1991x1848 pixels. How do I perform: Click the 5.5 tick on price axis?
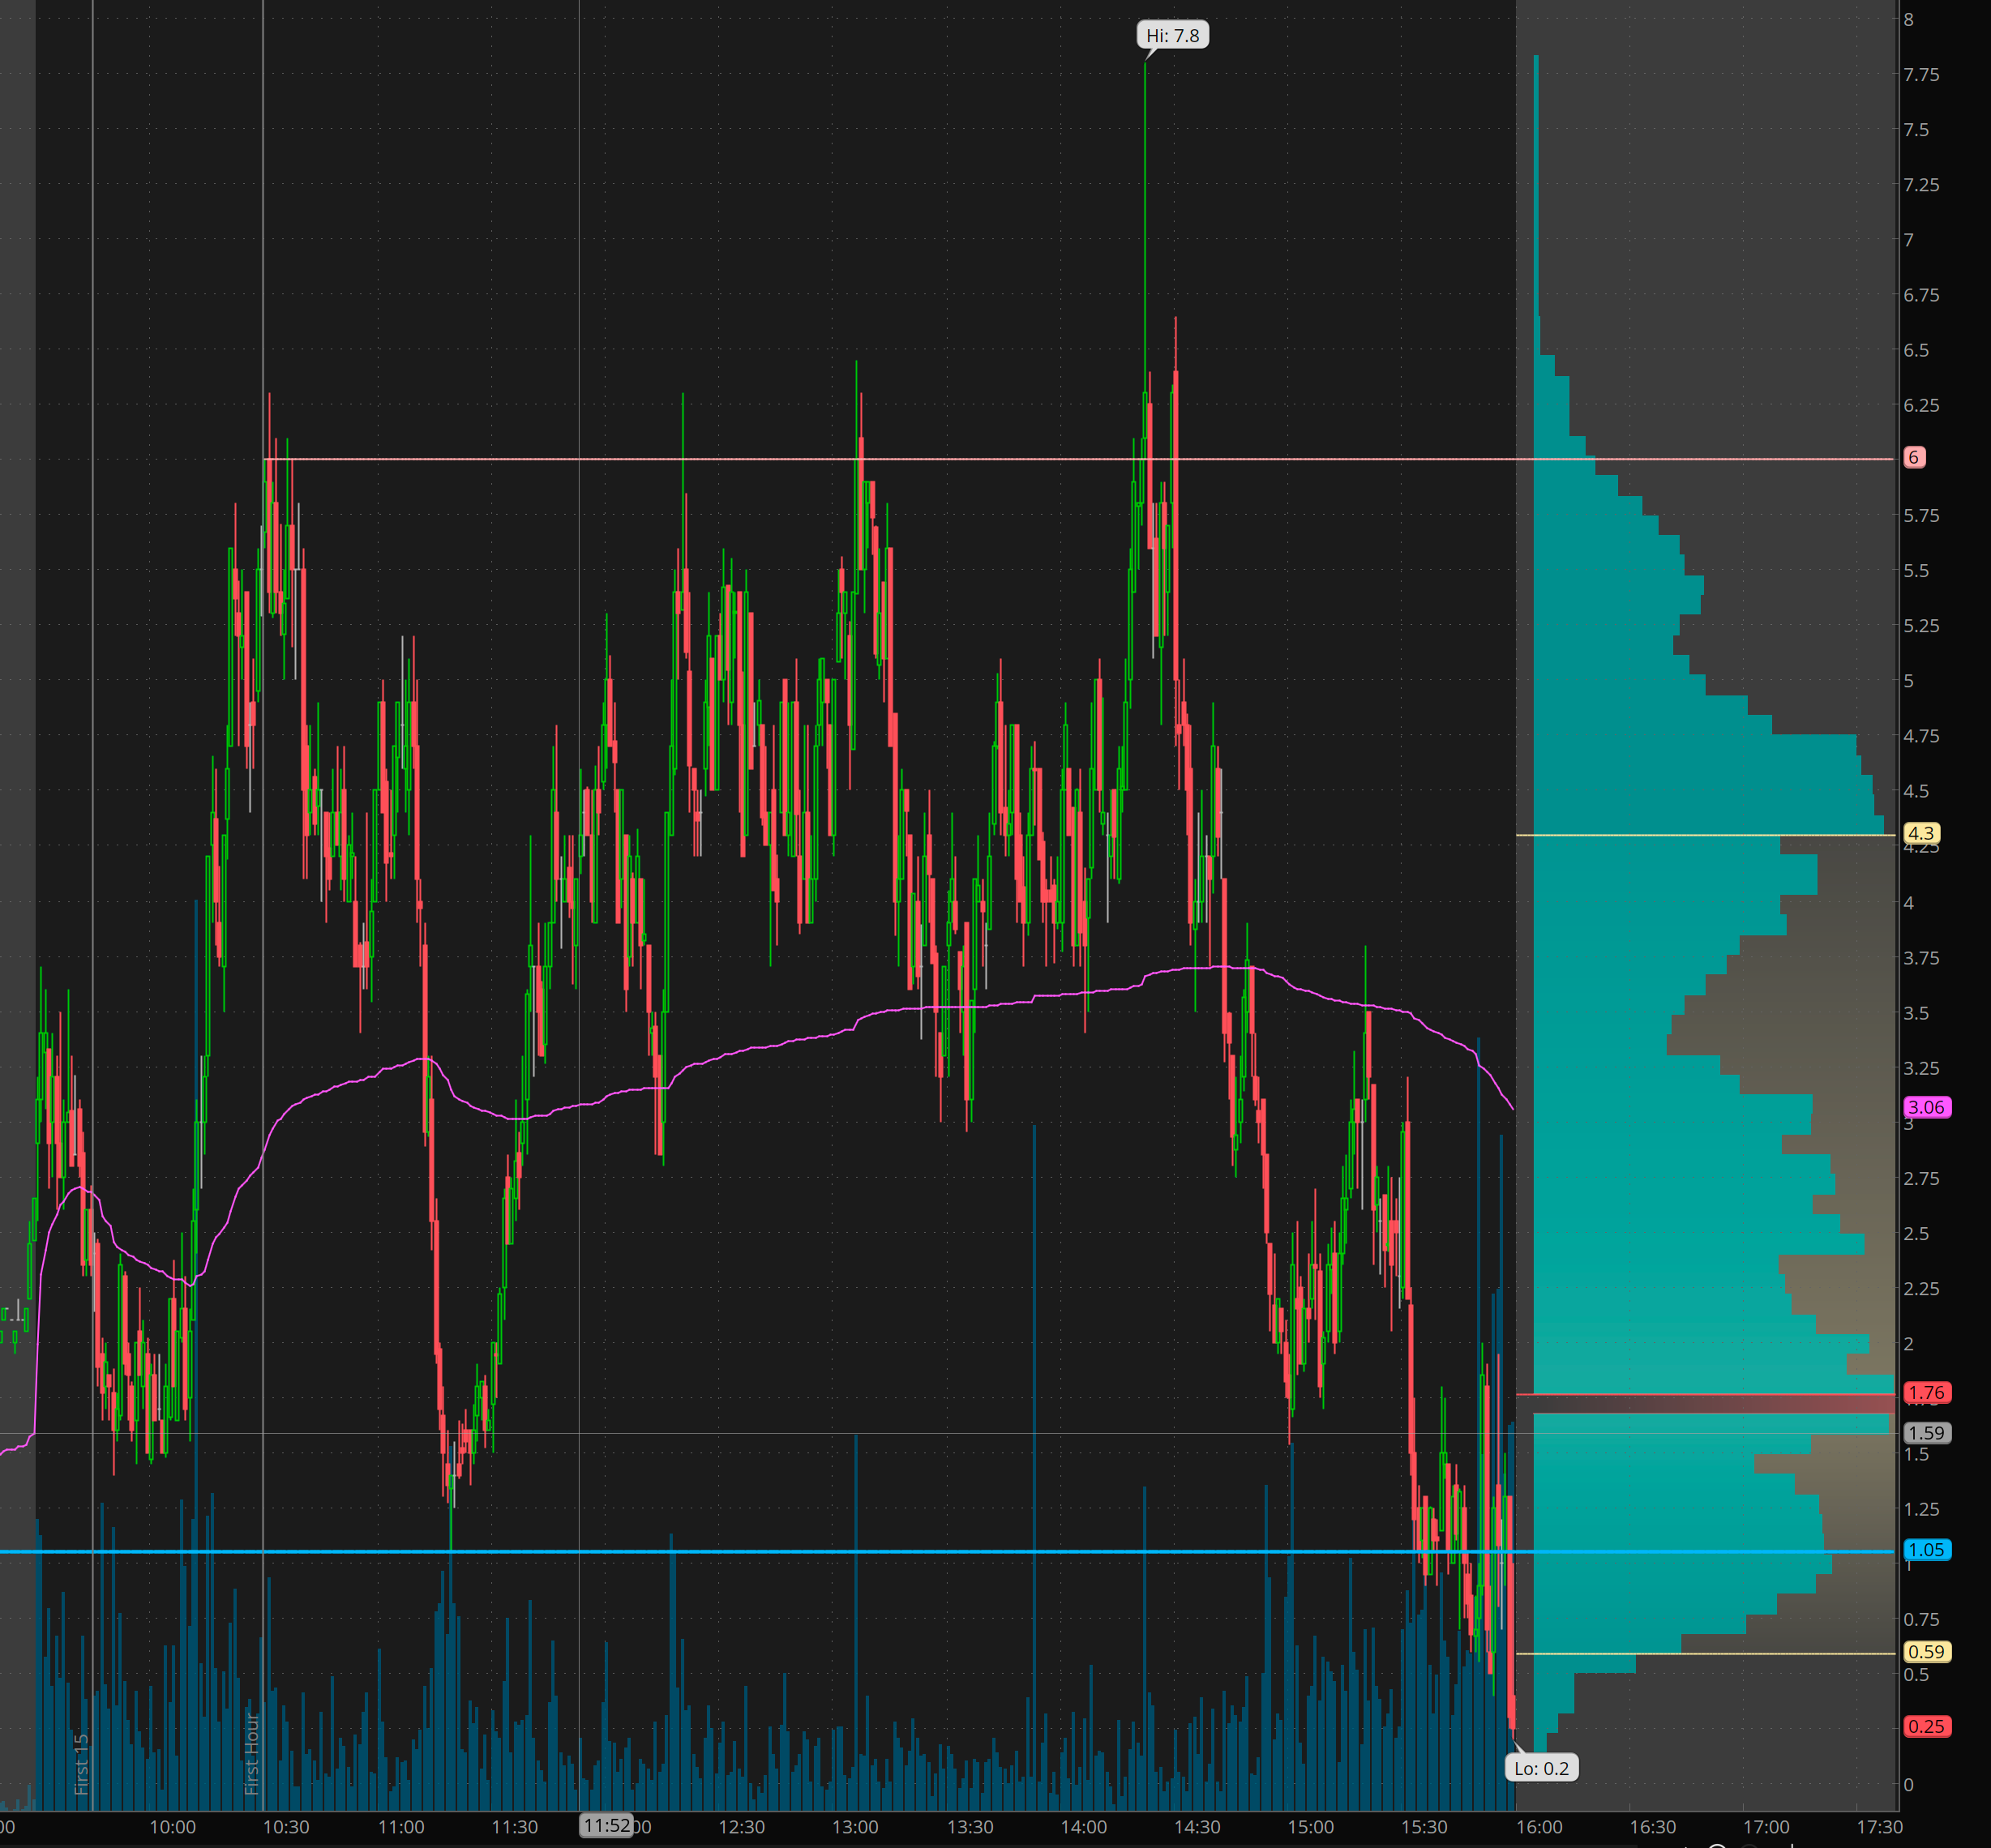[x=1916, y=571]
